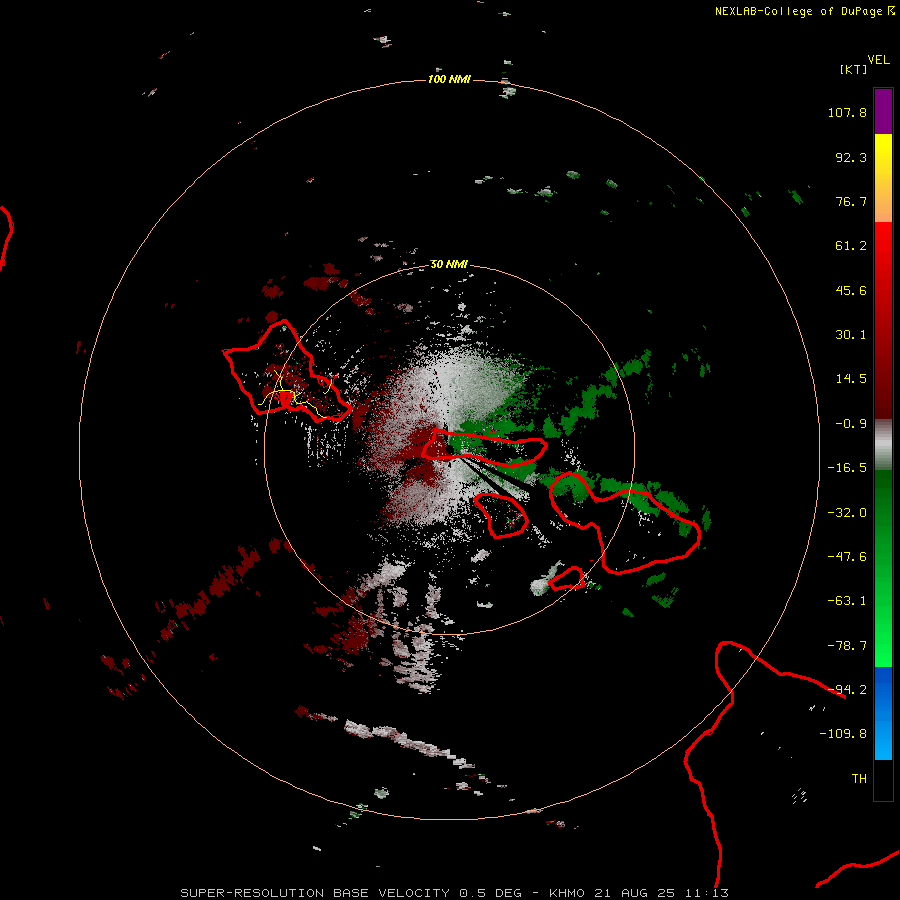The image size is (900, 900).
Task: Select the -0.9 velocity scale value
Action: tap(851, 424)
